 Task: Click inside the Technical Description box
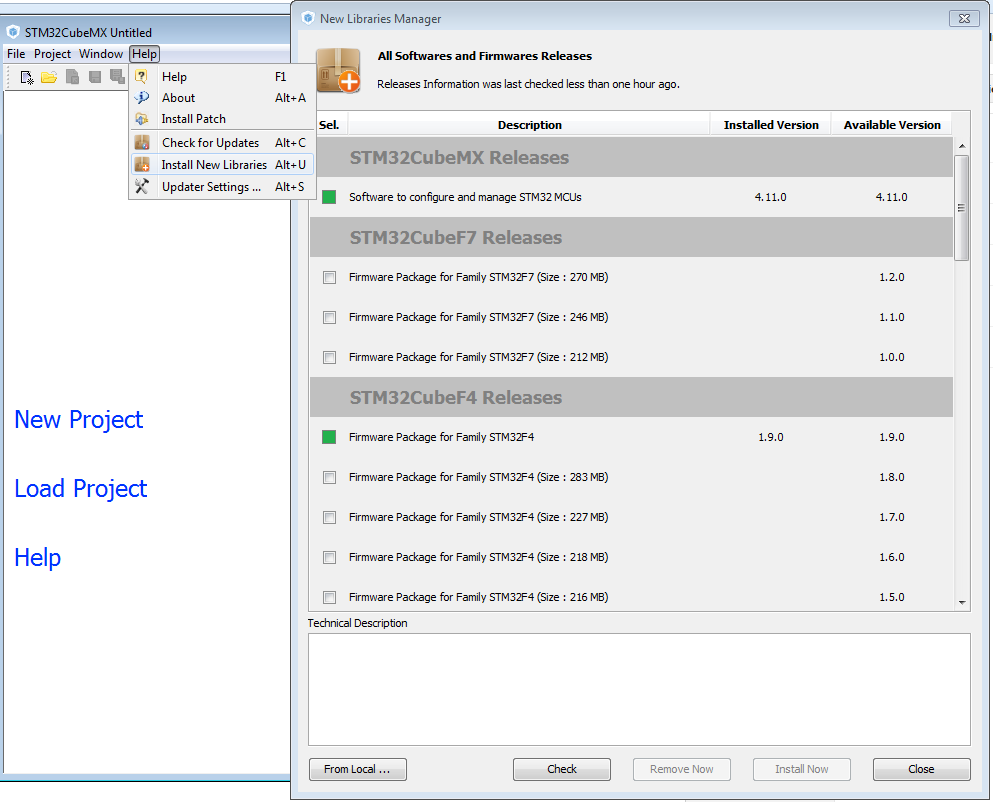tap(639, 689)
